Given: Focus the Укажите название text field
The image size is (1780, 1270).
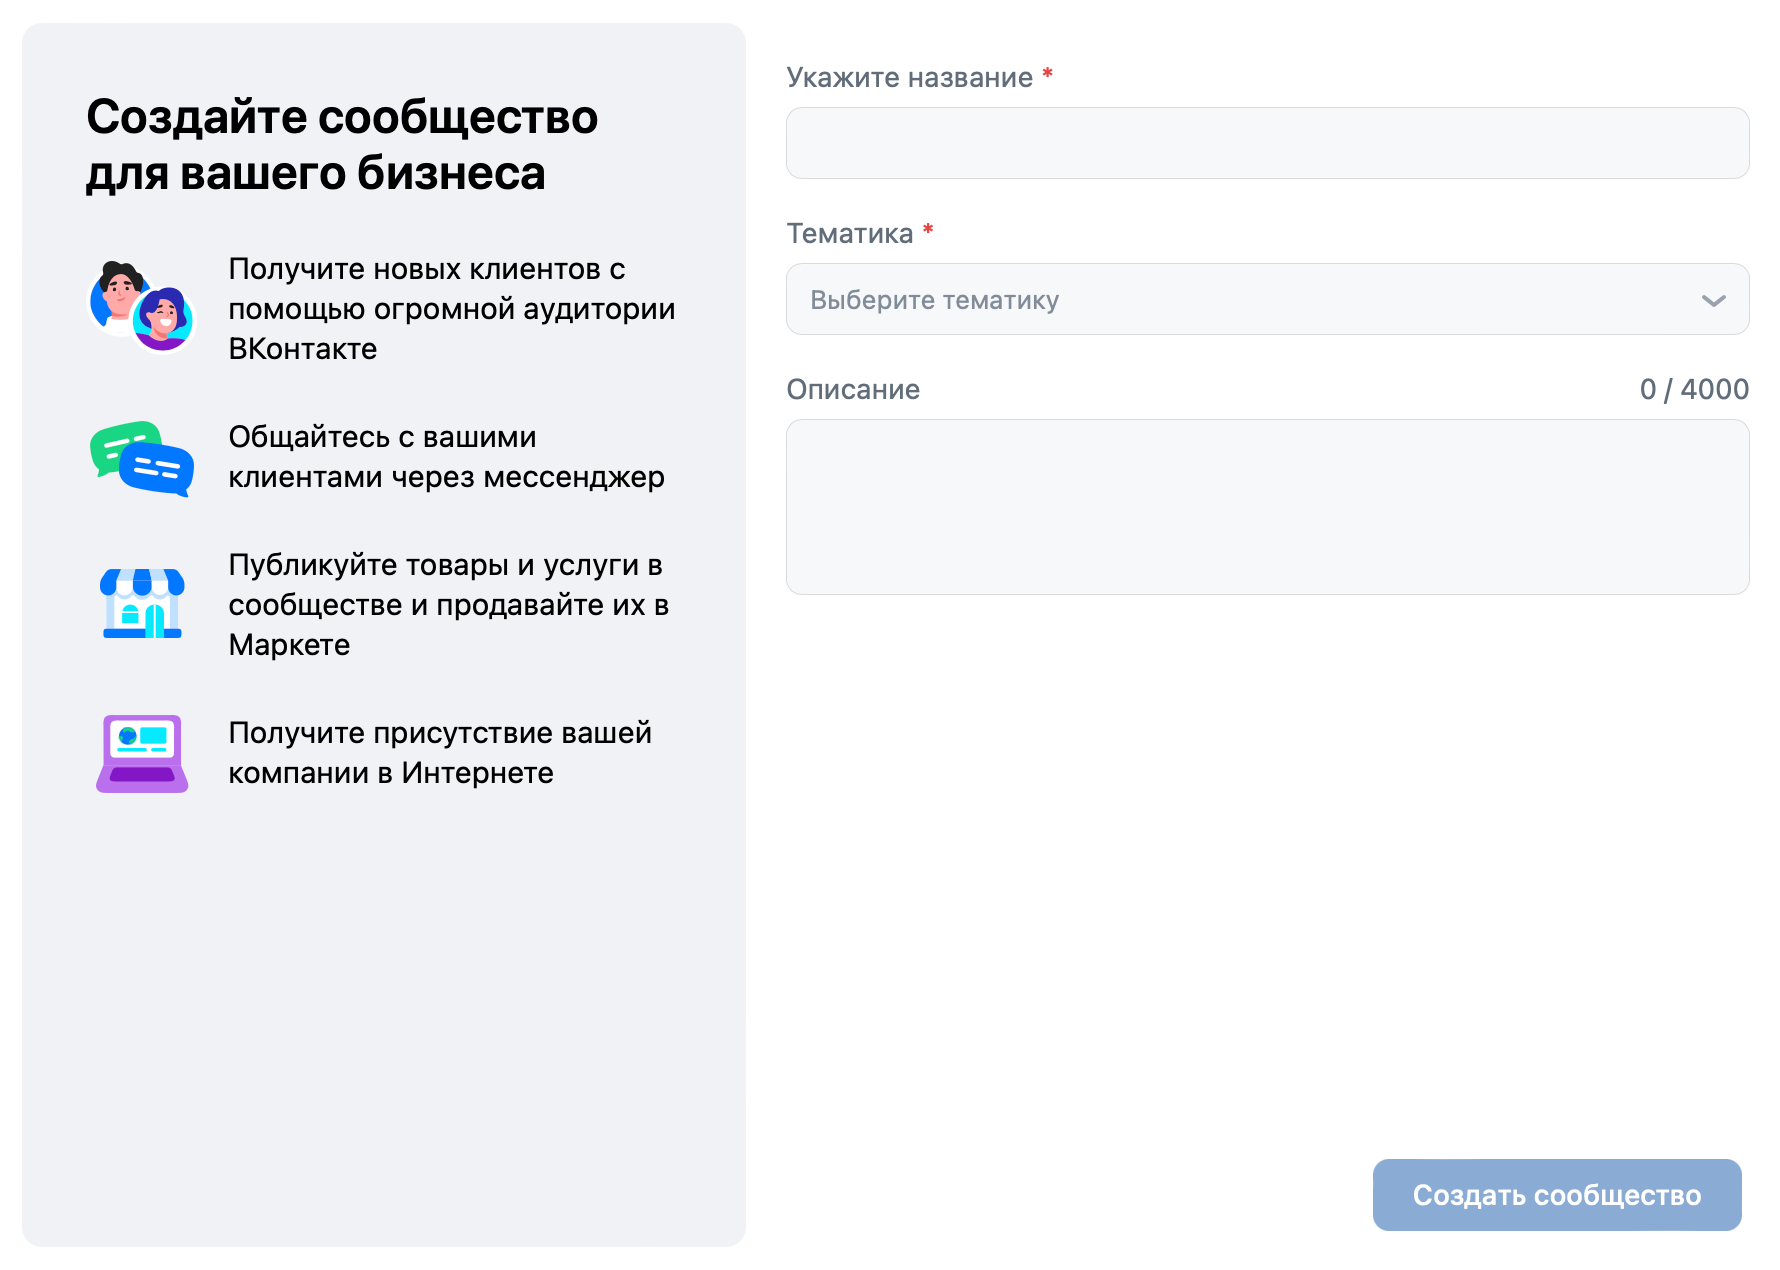Looking at the screenshot, I should click(1267, 143).
